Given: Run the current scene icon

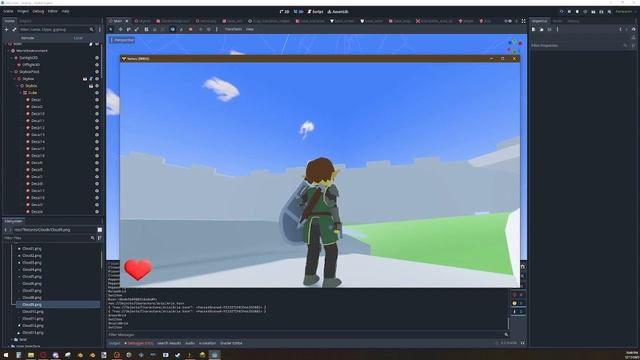Looking at the screenshot, I should 593,12.
